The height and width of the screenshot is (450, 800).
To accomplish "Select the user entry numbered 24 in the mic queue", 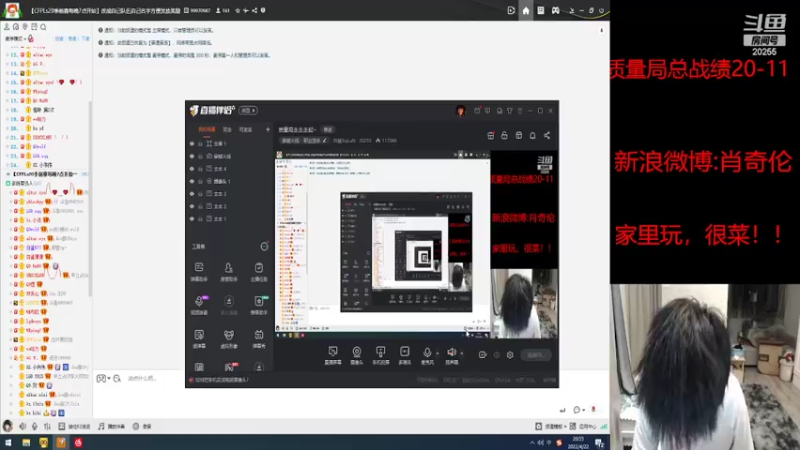I will click(x=46, y=165).
